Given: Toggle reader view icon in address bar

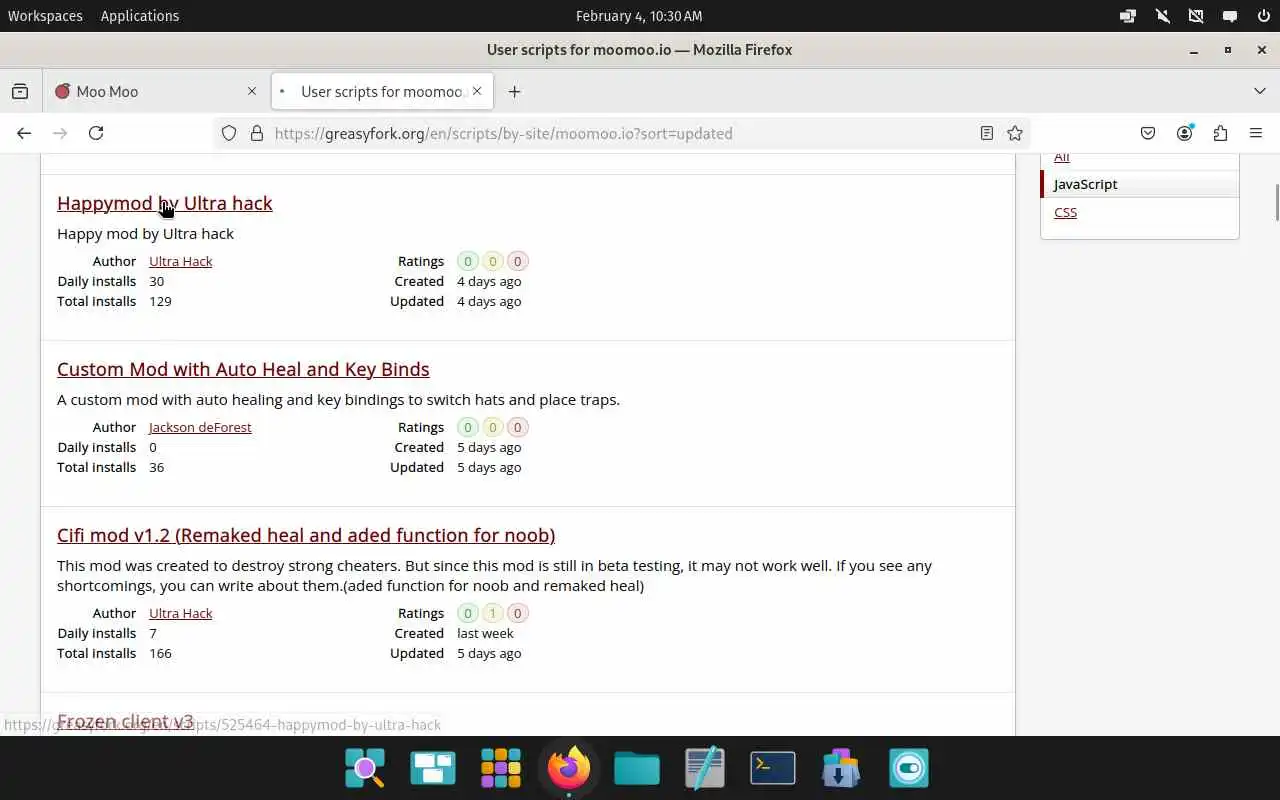Looking at the screenshot, I should click(987, 133).
